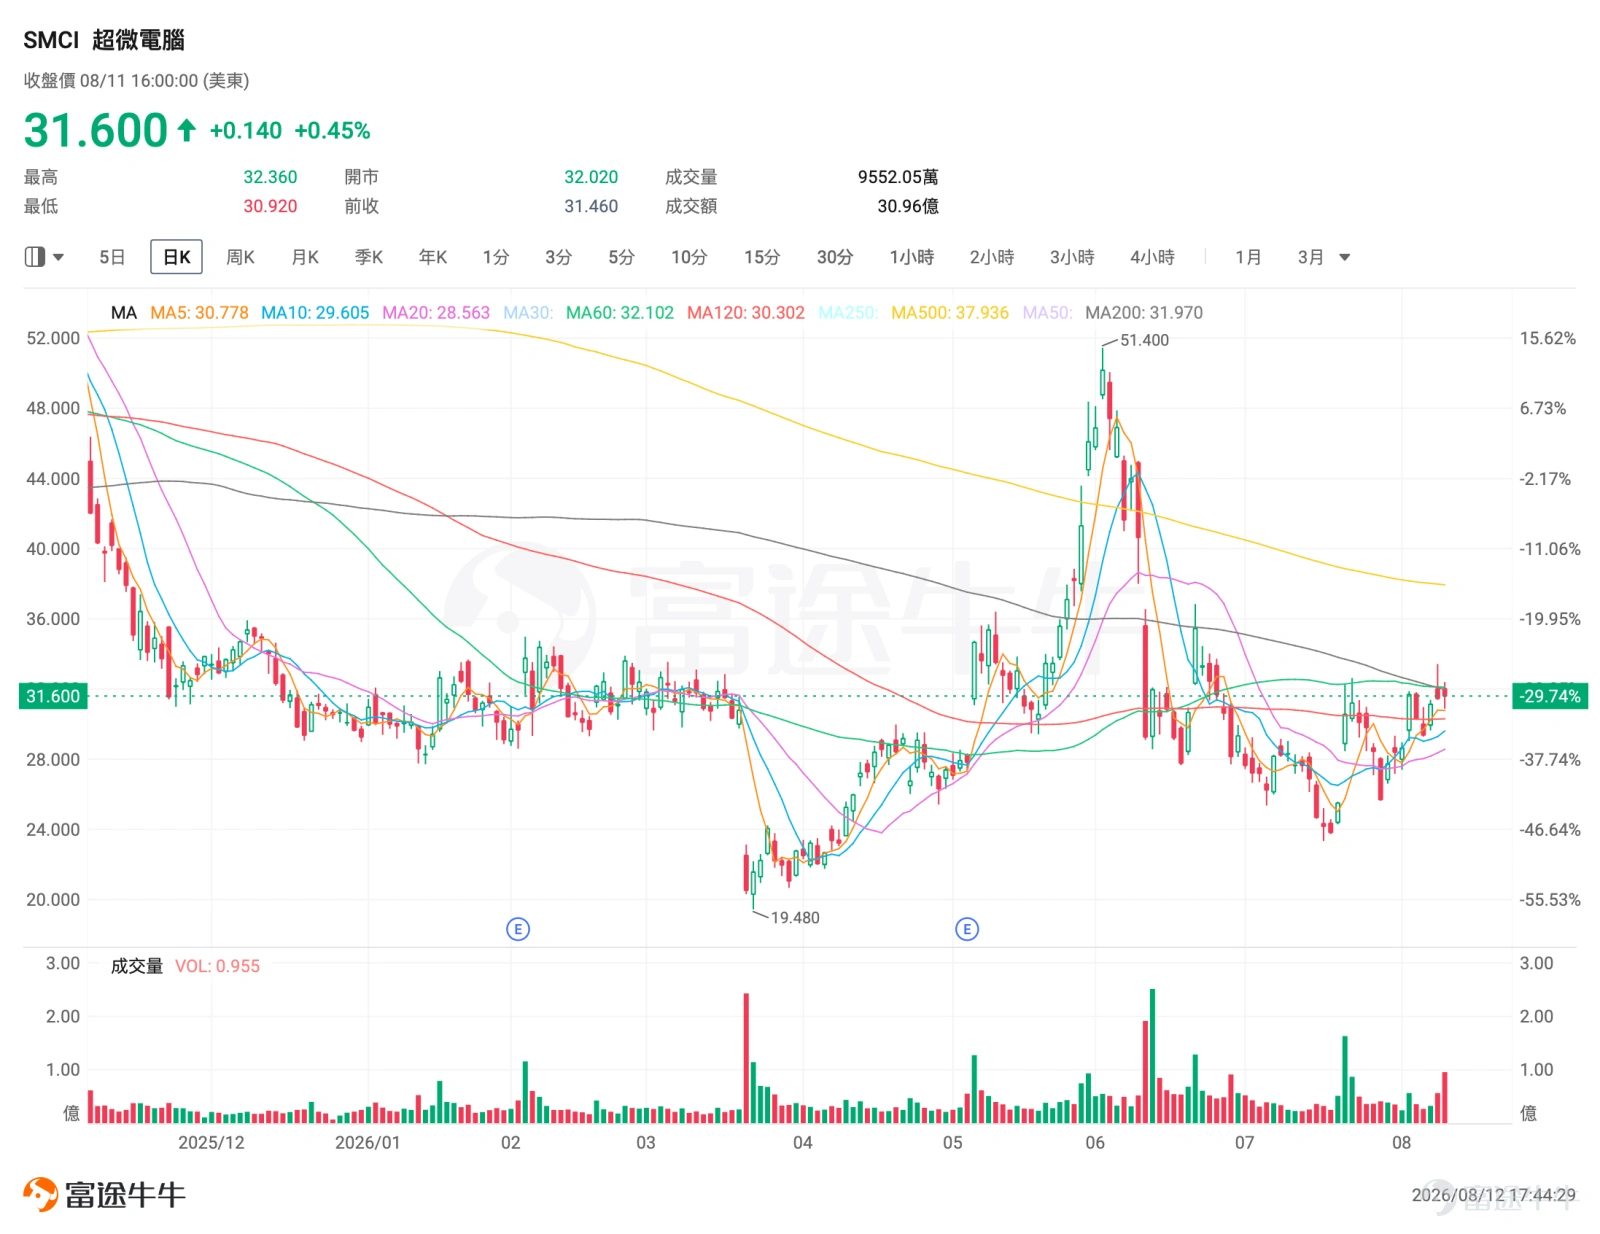Expand the chart layout dropdown arrow

pos(59,258)
